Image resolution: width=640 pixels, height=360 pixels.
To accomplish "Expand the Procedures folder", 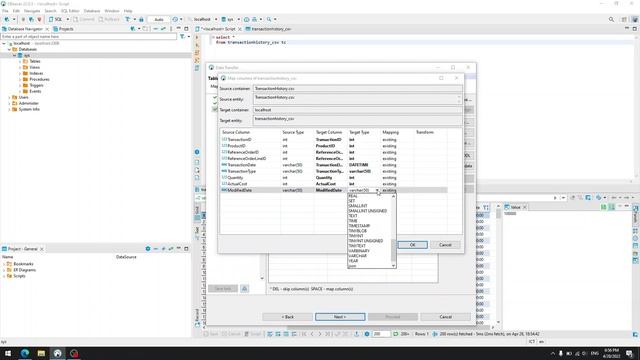I will pos(20,79).
